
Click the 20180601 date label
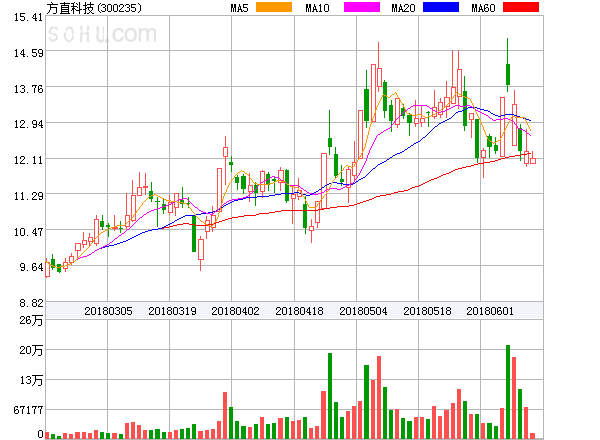click(x=490, y=311)
